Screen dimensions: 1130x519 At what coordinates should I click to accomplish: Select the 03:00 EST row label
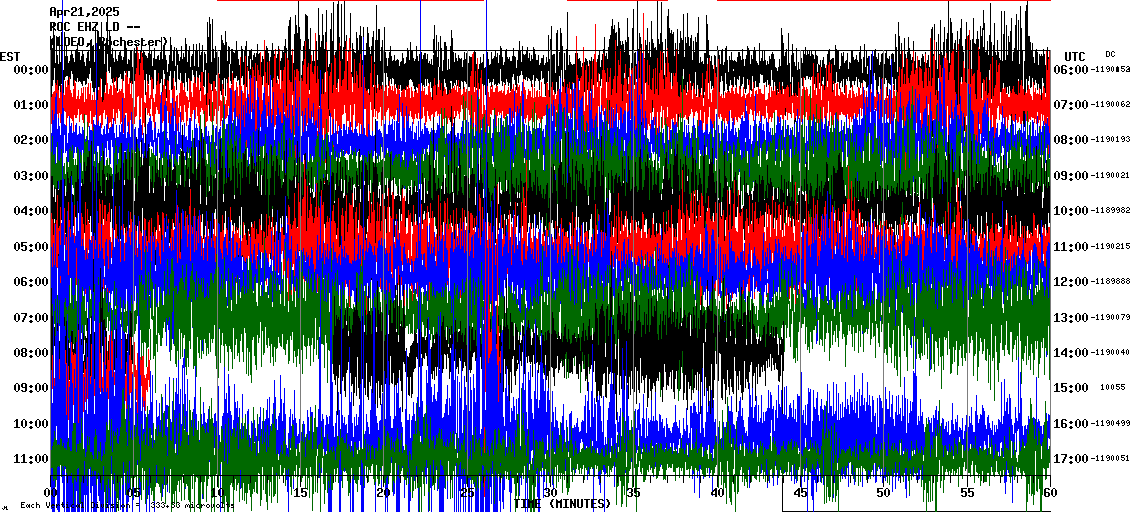tap(32, 176)
